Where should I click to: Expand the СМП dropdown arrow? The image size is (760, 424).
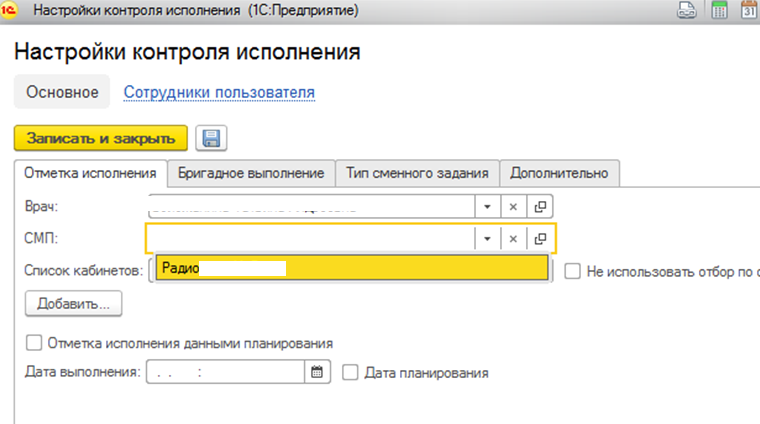485,238
